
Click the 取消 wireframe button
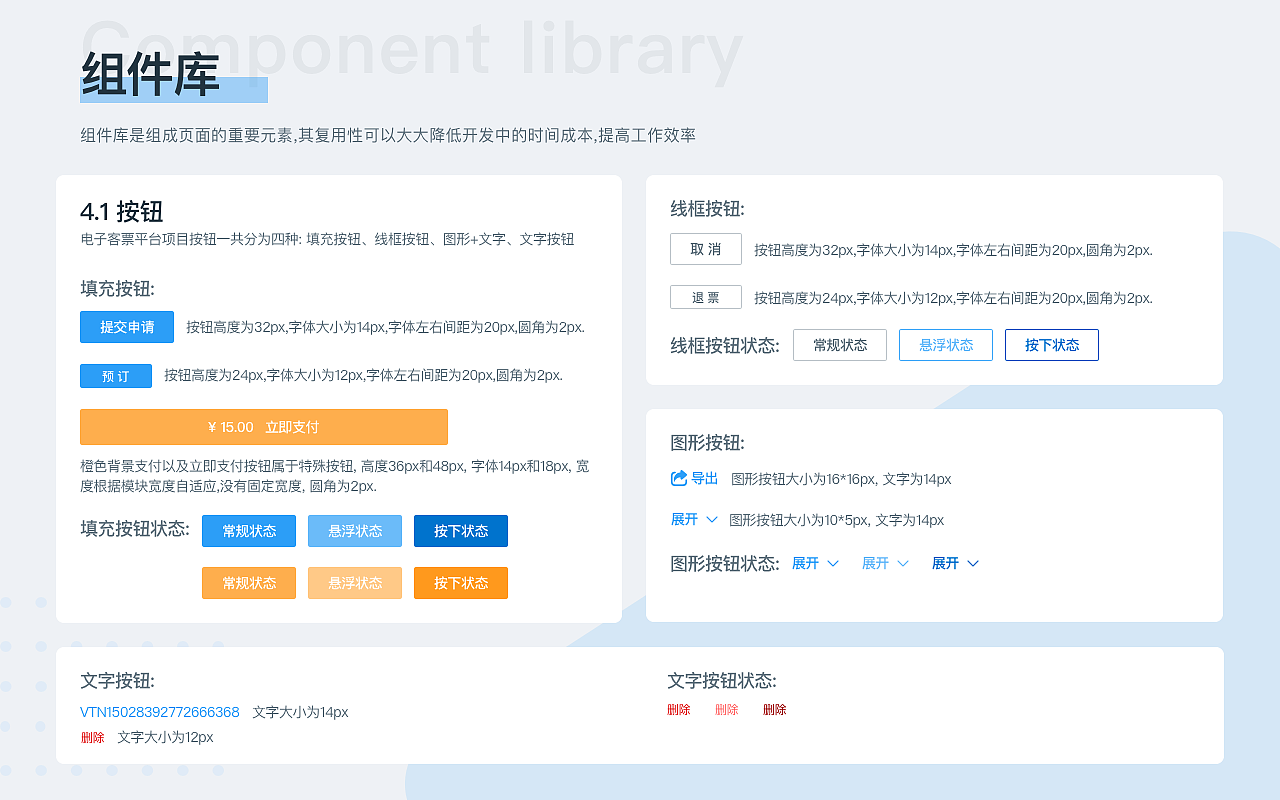[705, 249]
